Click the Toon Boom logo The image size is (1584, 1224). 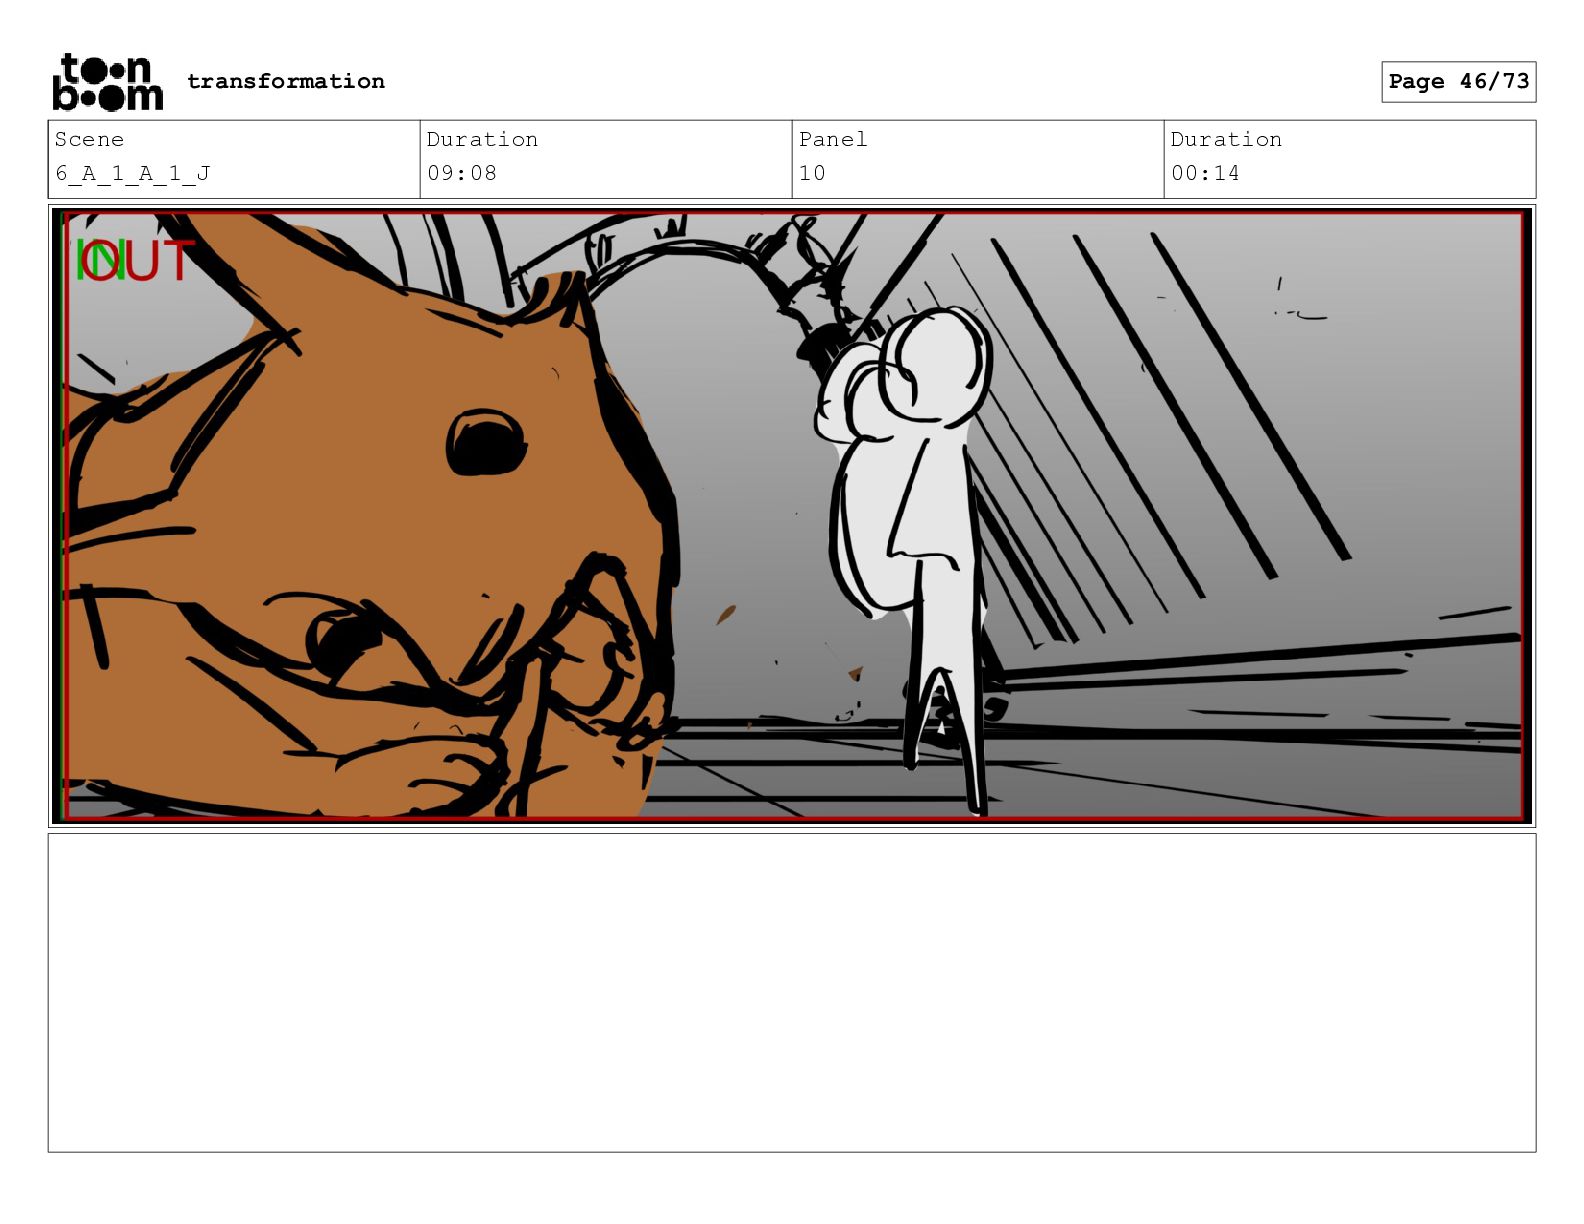click(x=107, y=81)
